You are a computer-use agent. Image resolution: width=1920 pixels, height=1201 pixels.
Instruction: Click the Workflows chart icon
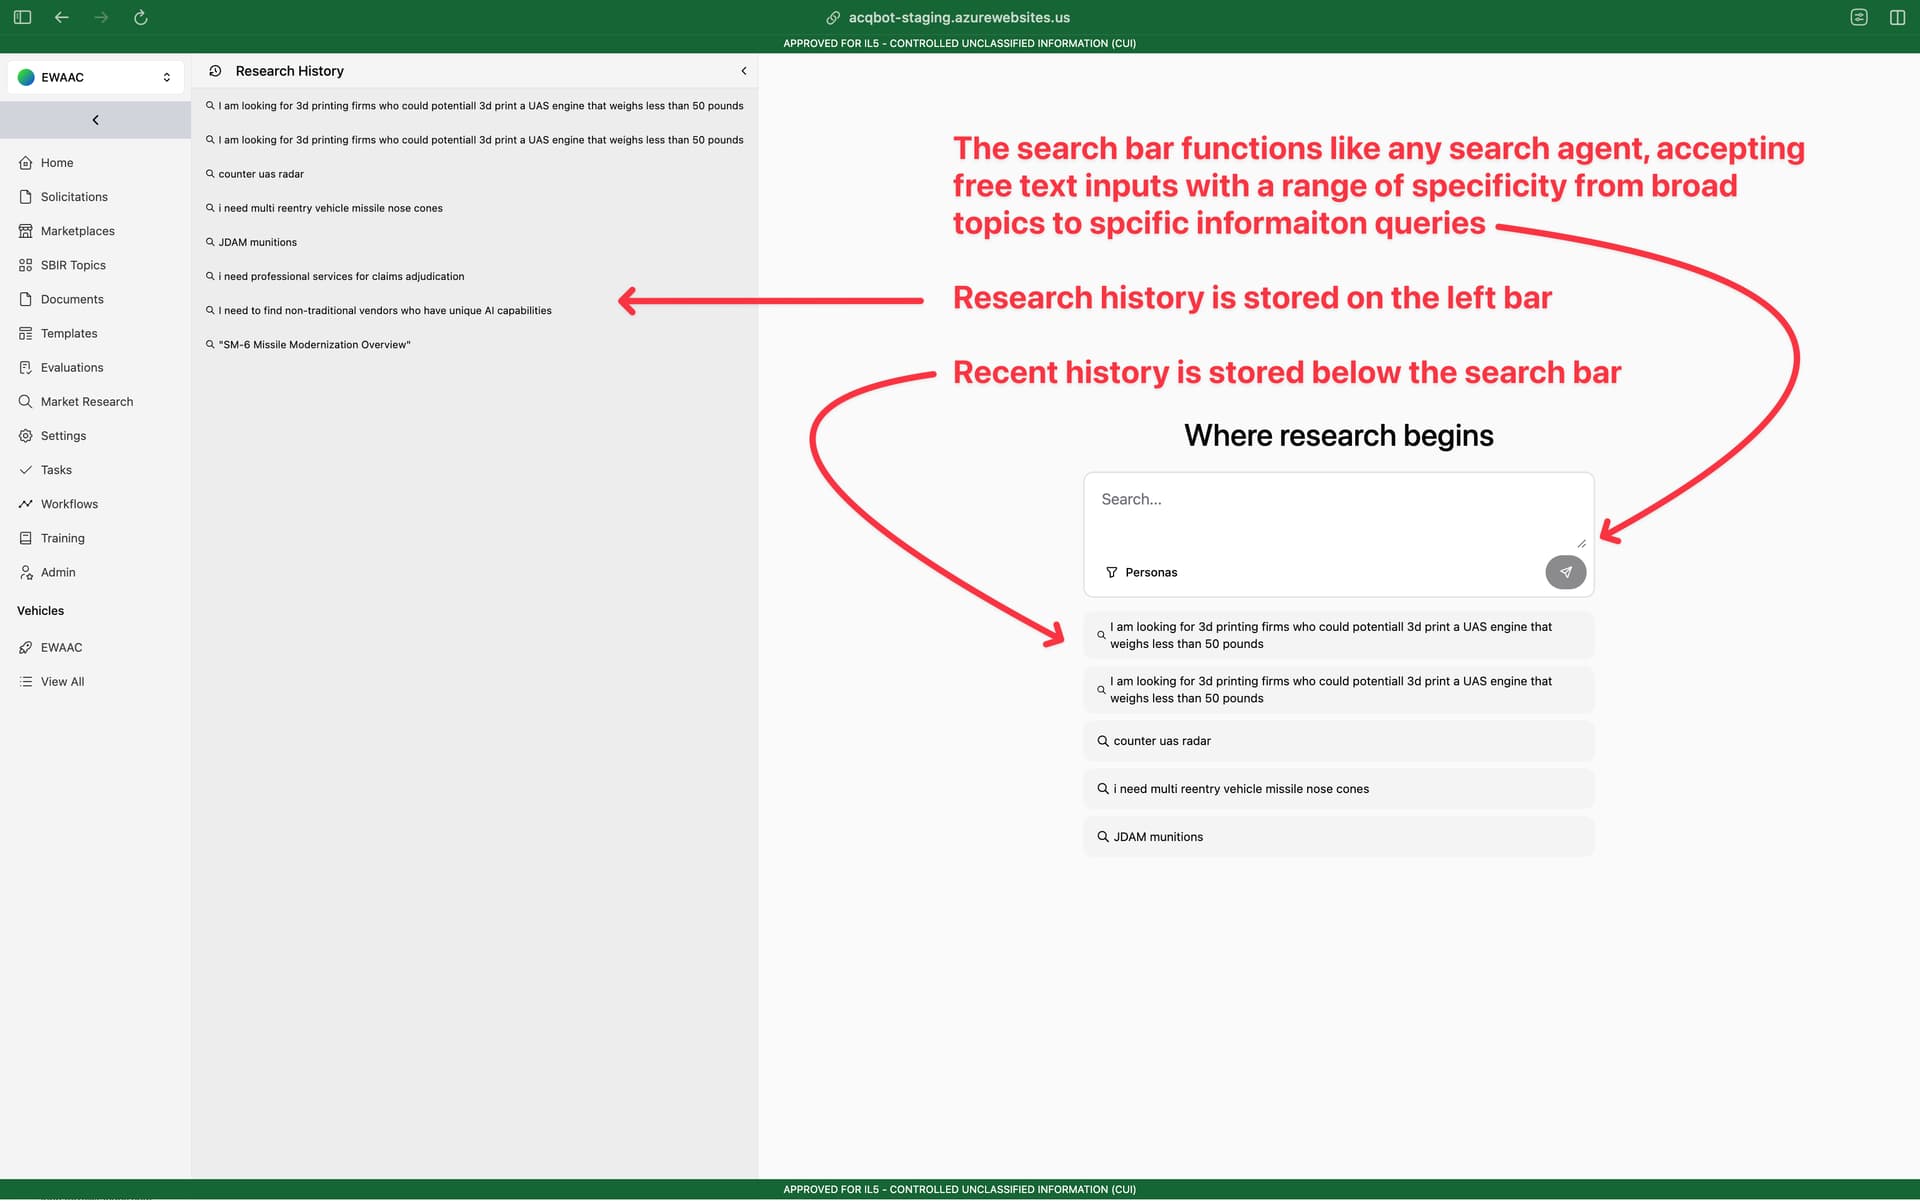[26, 504]
